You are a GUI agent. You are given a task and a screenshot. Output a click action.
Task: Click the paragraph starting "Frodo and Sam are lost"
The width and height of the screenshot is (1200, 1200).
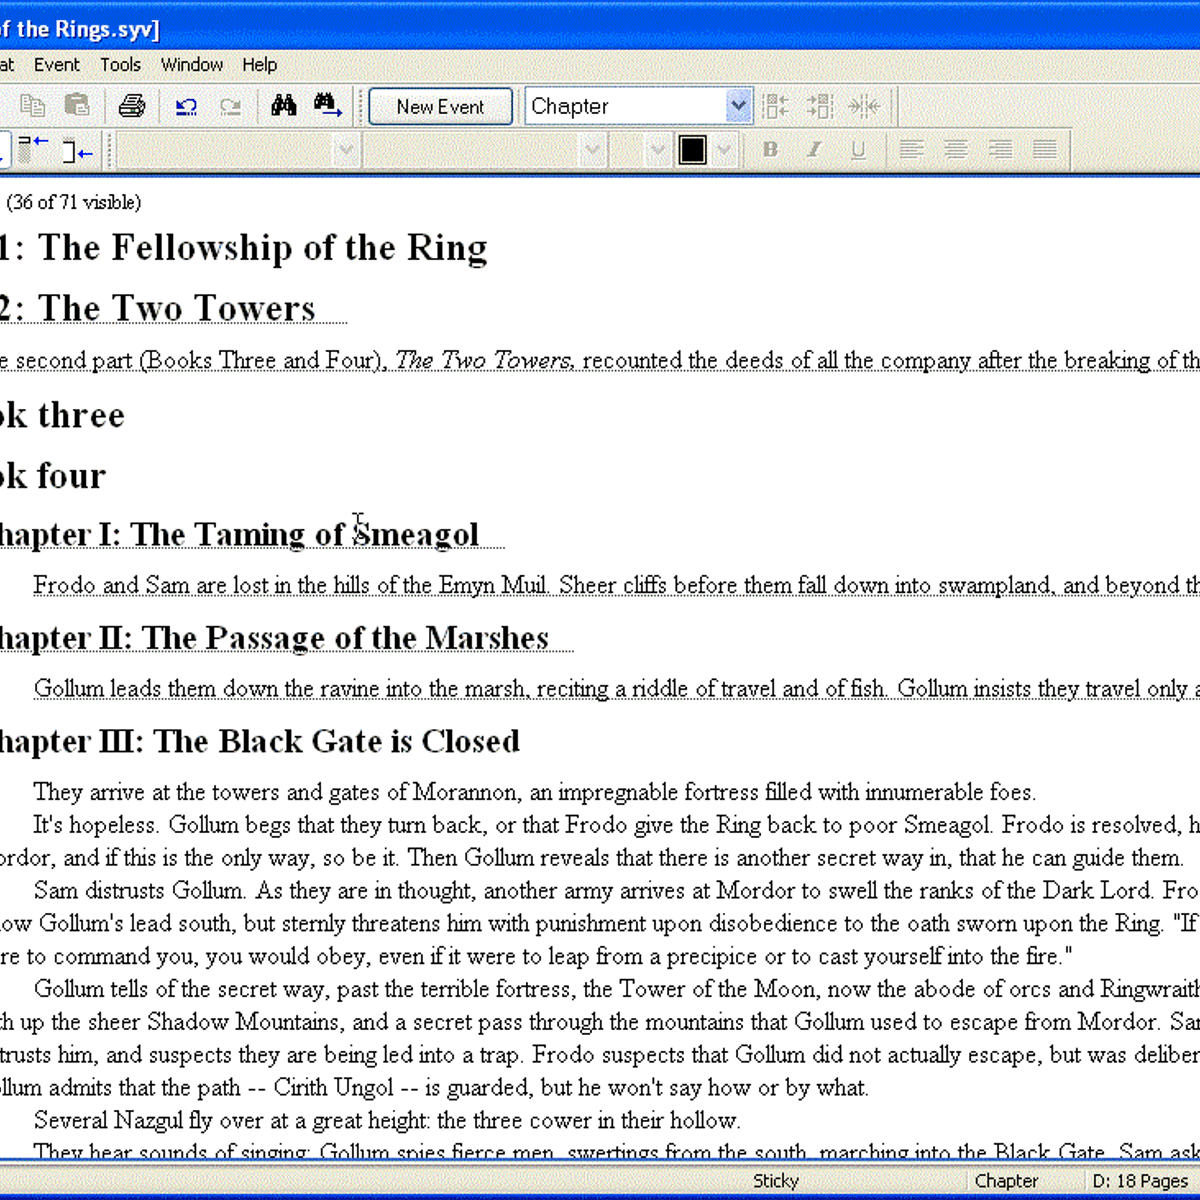[x=616, y=585]
